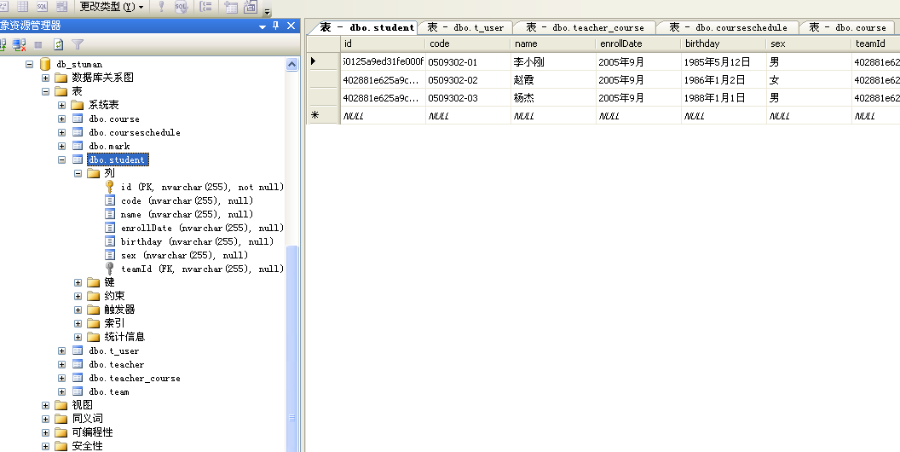This screenshot has width=900, height=452.
Task: Collapse the 列 folder
Action: [77, 173]
